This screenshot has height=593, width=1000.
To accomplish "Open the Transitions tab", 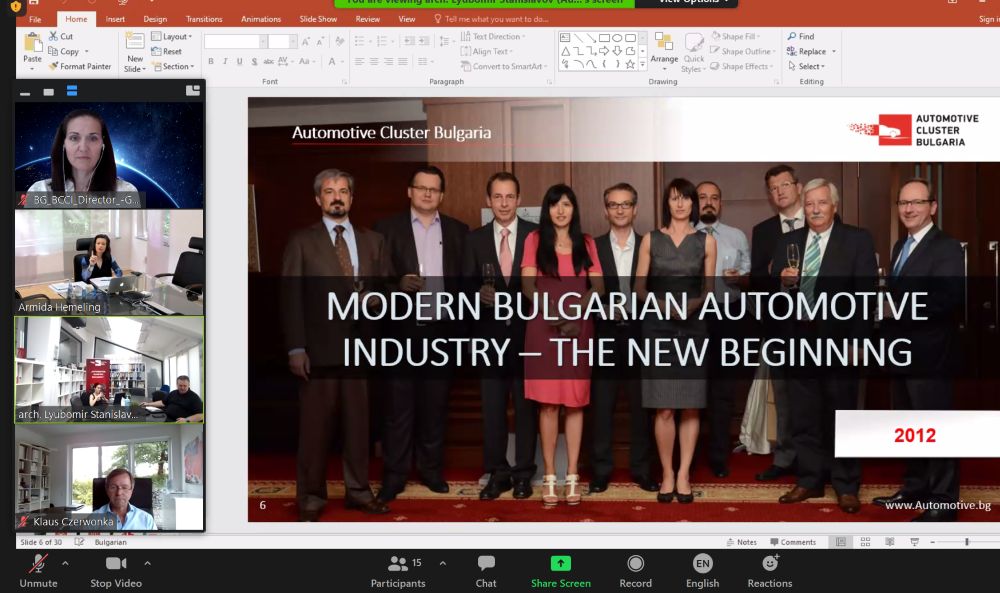I will (204, 19).
